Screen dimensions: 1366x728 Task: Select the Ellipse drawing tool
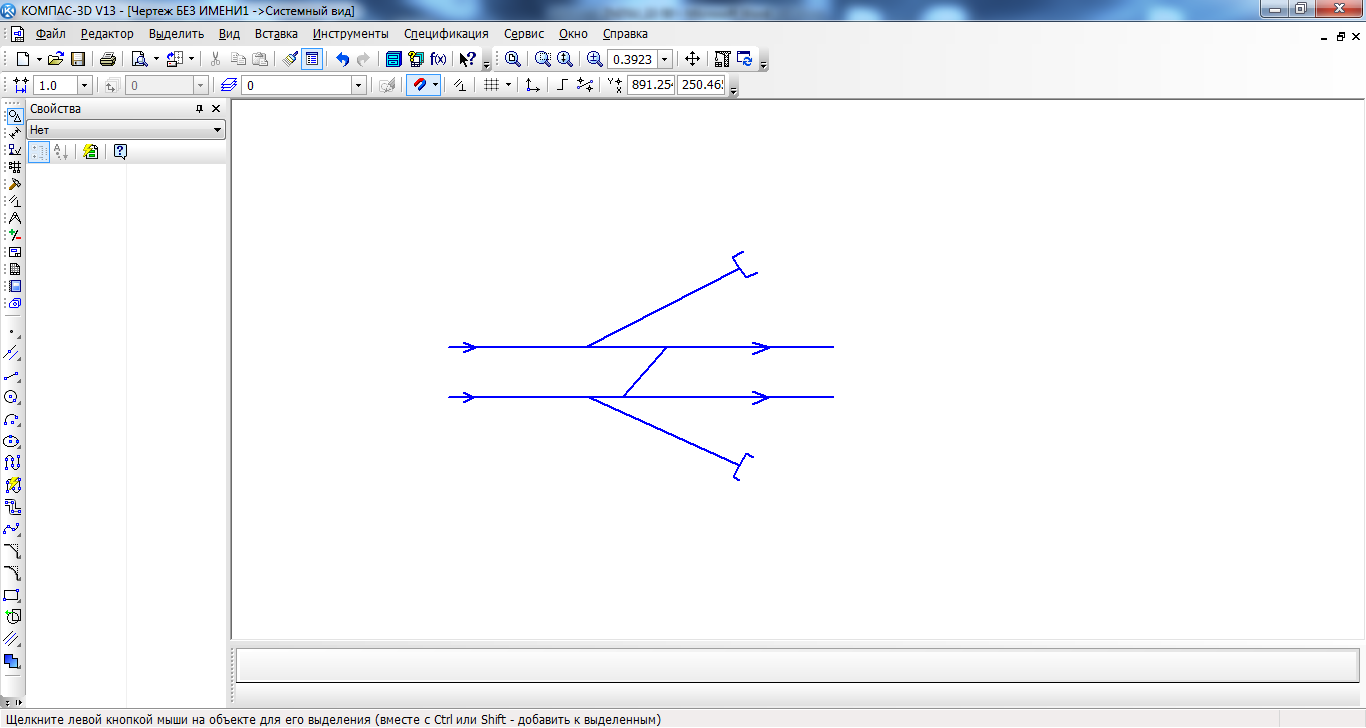(x=12, y=441)
